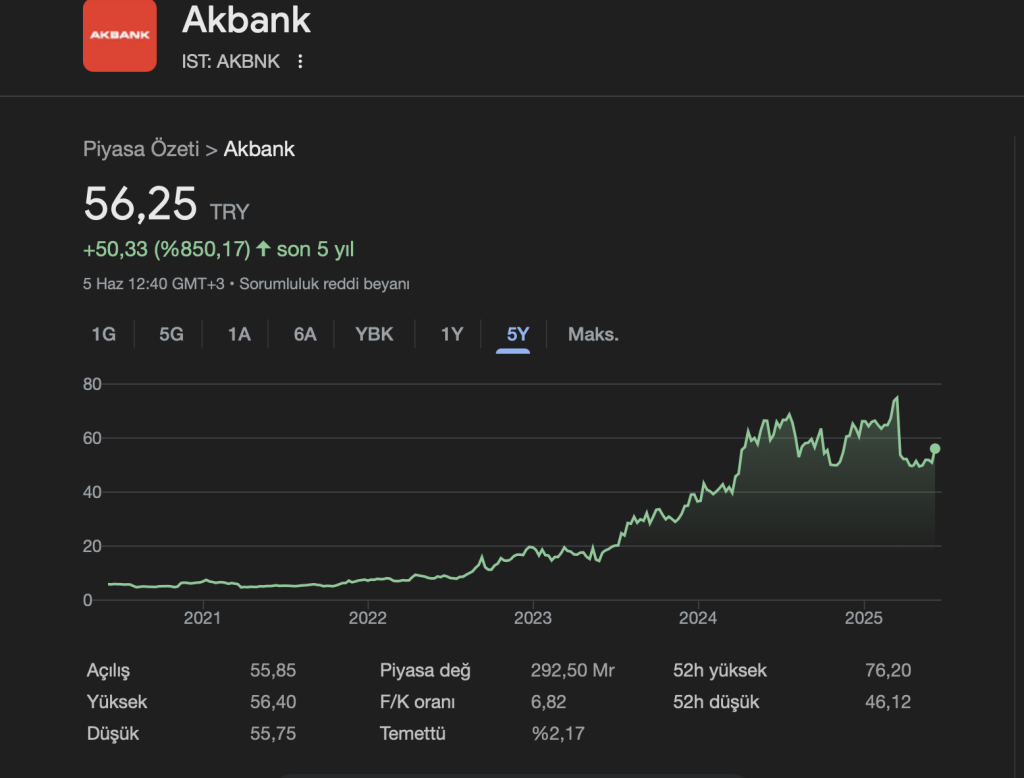Click the 56,25 current price value
1024x778 pixels.
[140, 204]
